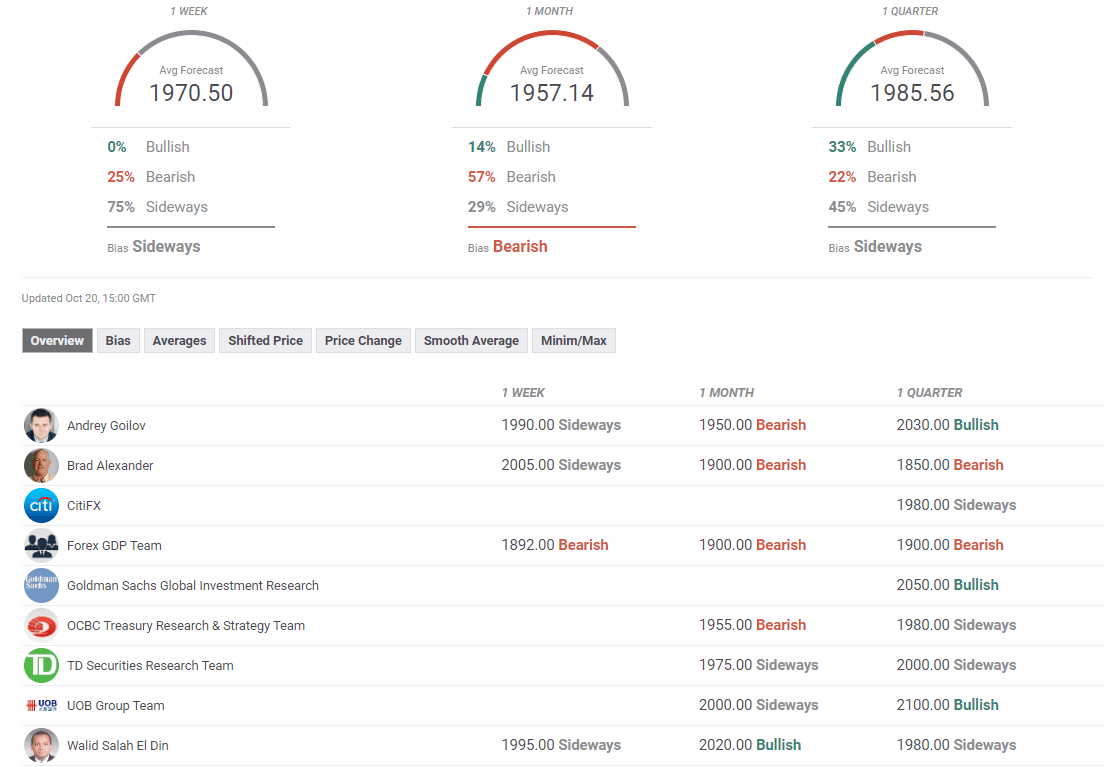Viewport: 1108px width, 767px height.
Task: Open Goldman Sachs Global Investment Research link
Action: click(x=193, y=586)
